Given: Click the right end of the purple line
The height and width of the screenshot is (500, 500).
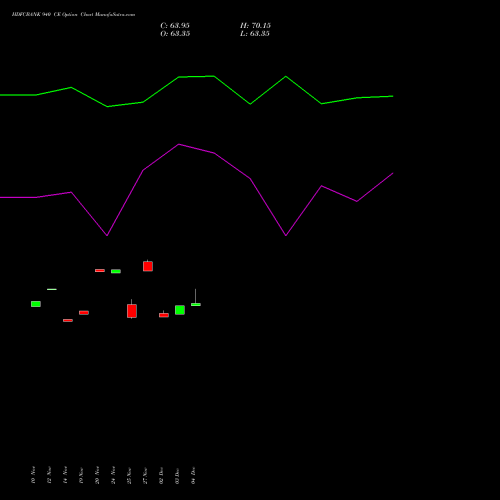Looking at the screenshot, I should point(393,173).
